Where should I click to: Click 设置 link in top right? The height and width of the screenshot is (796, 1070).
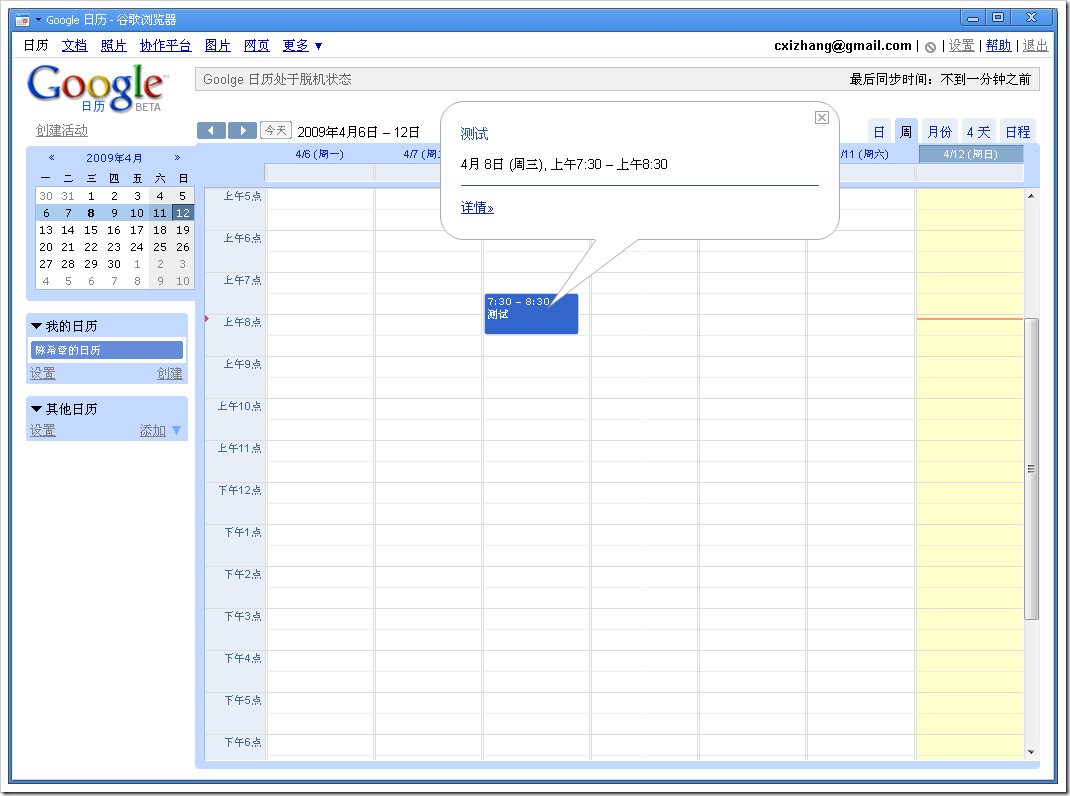pos(961,46)
